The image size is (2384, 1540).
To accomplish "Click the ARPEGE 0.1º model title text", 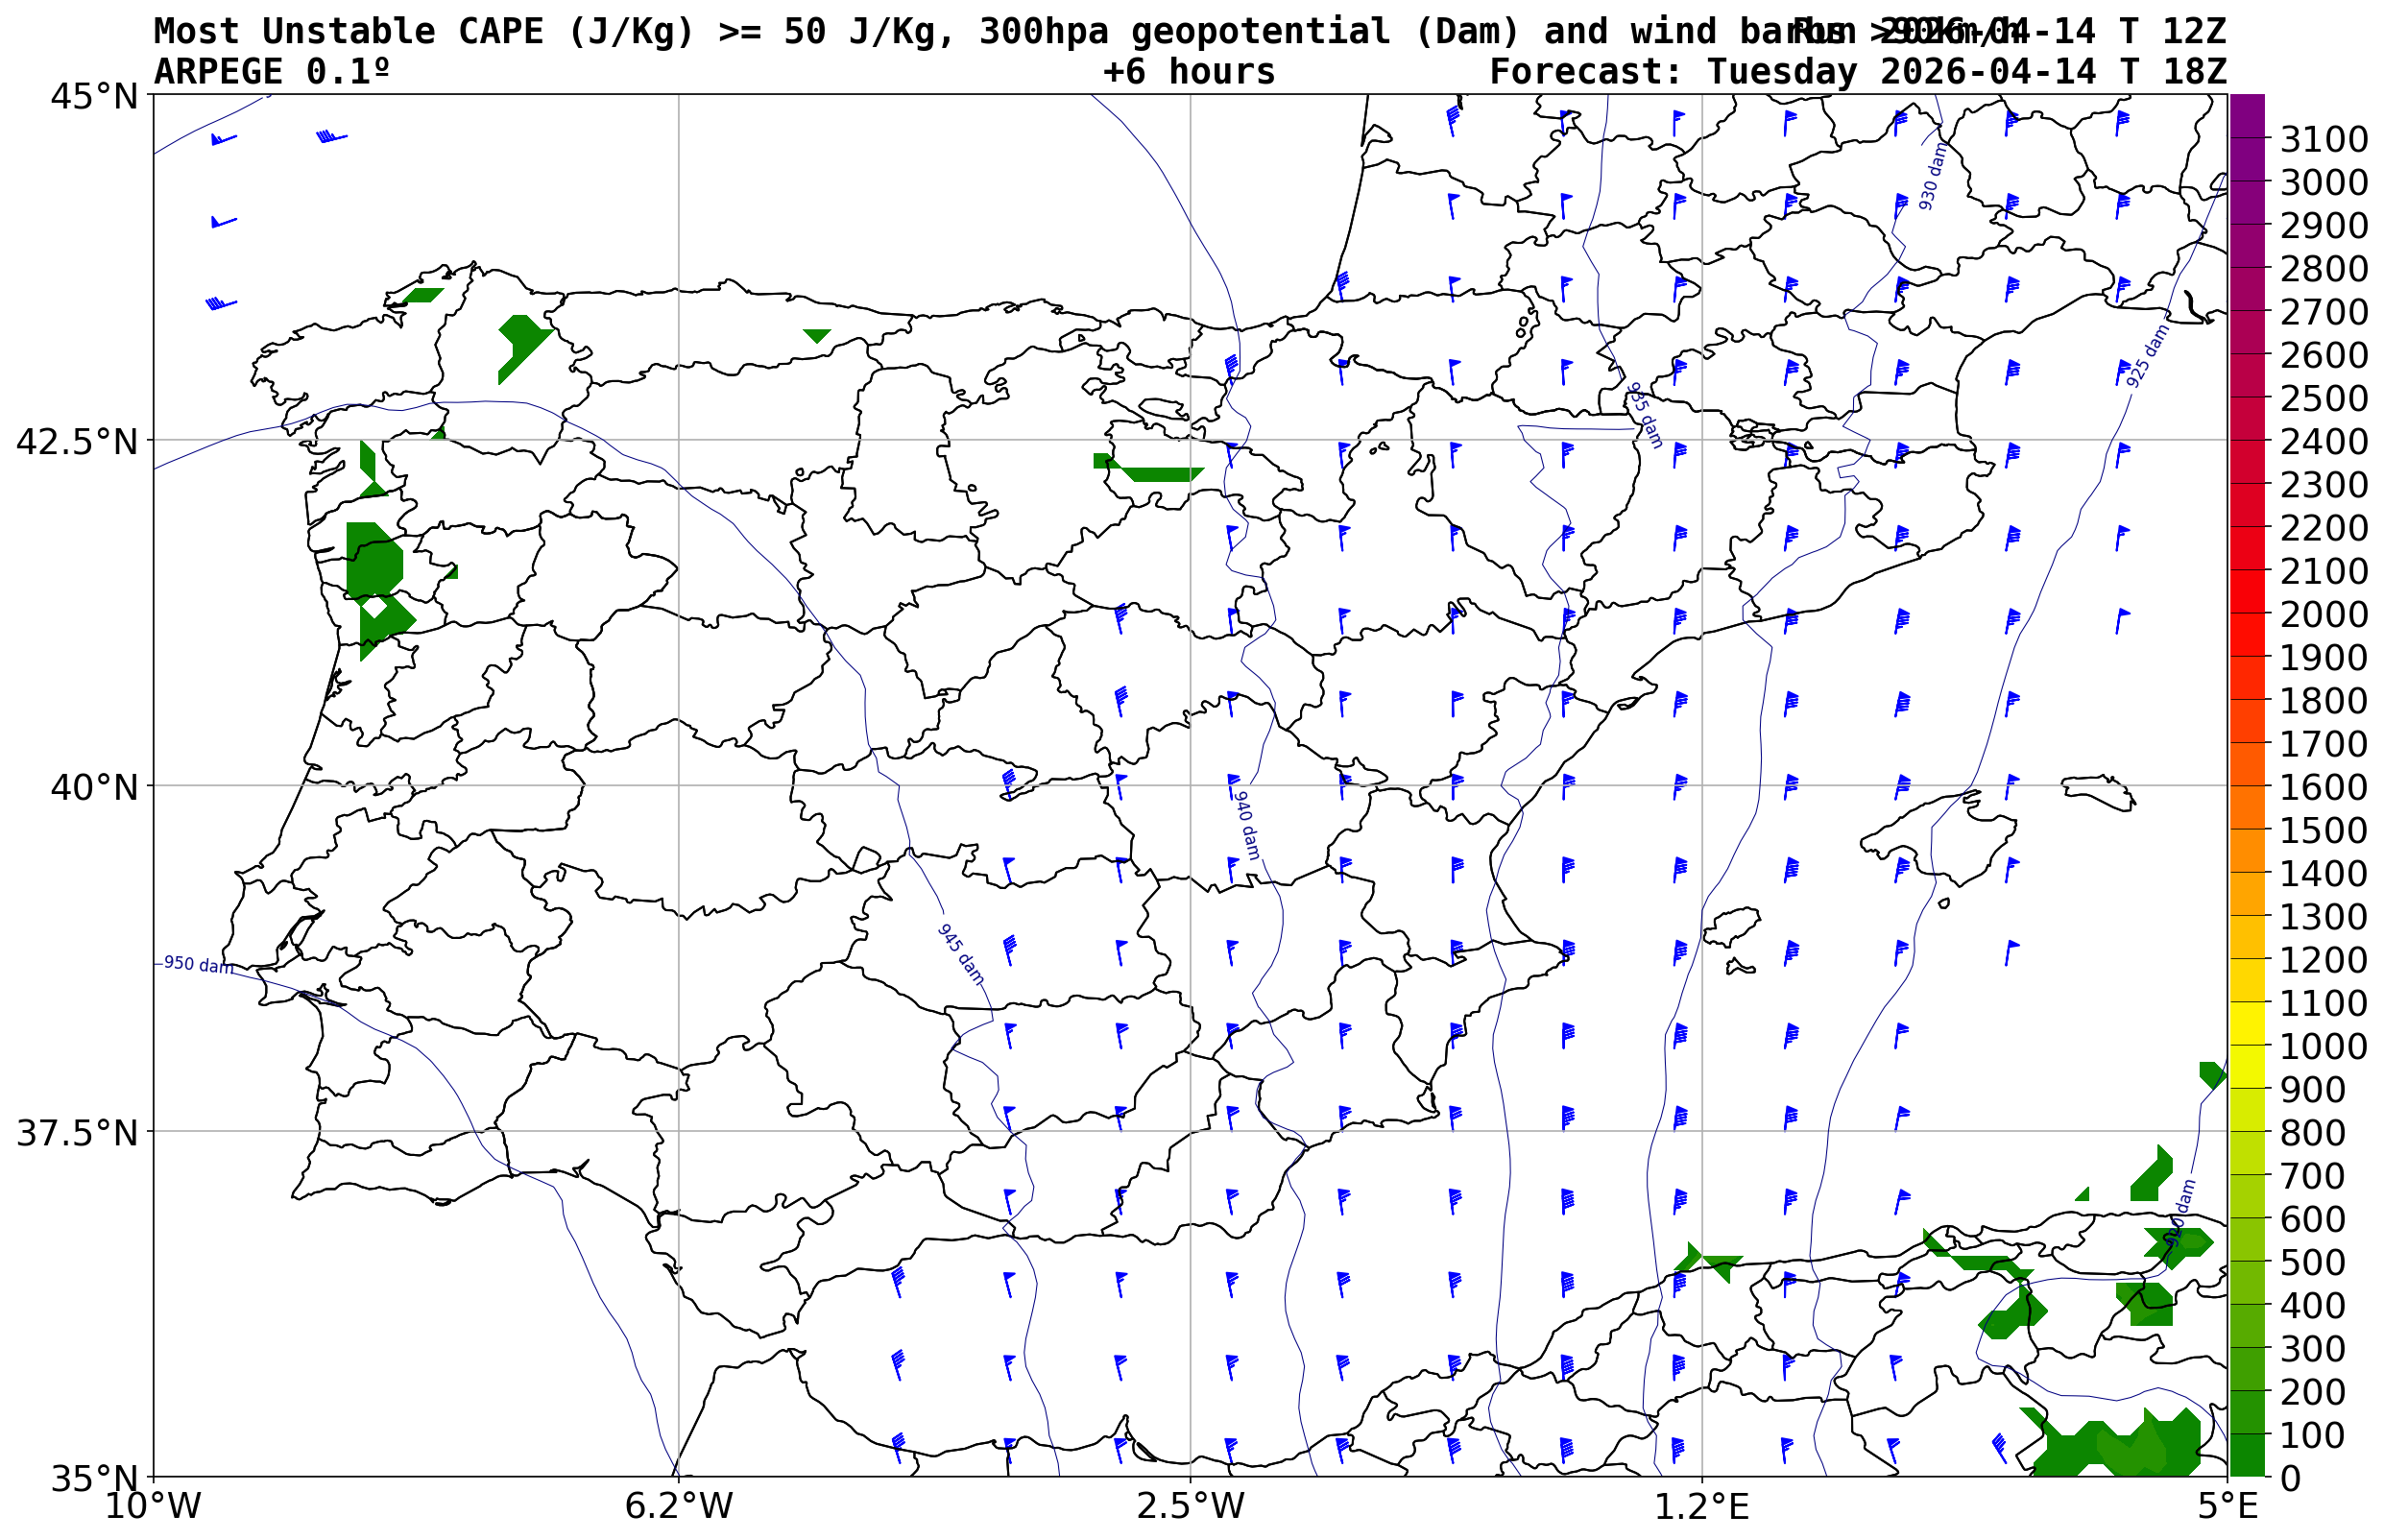I will click(271, 72).
